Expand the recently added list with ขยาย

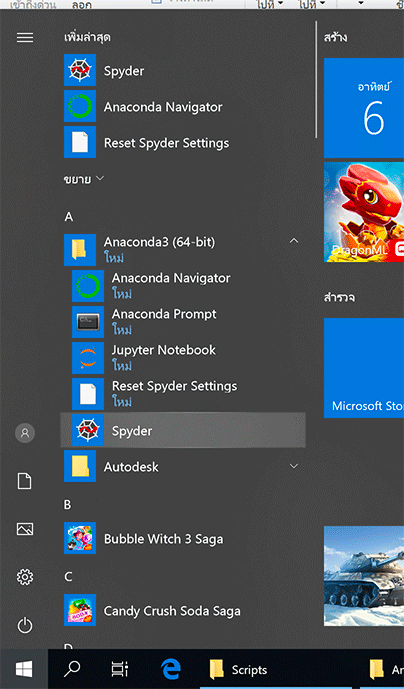[x=84, y=179]
